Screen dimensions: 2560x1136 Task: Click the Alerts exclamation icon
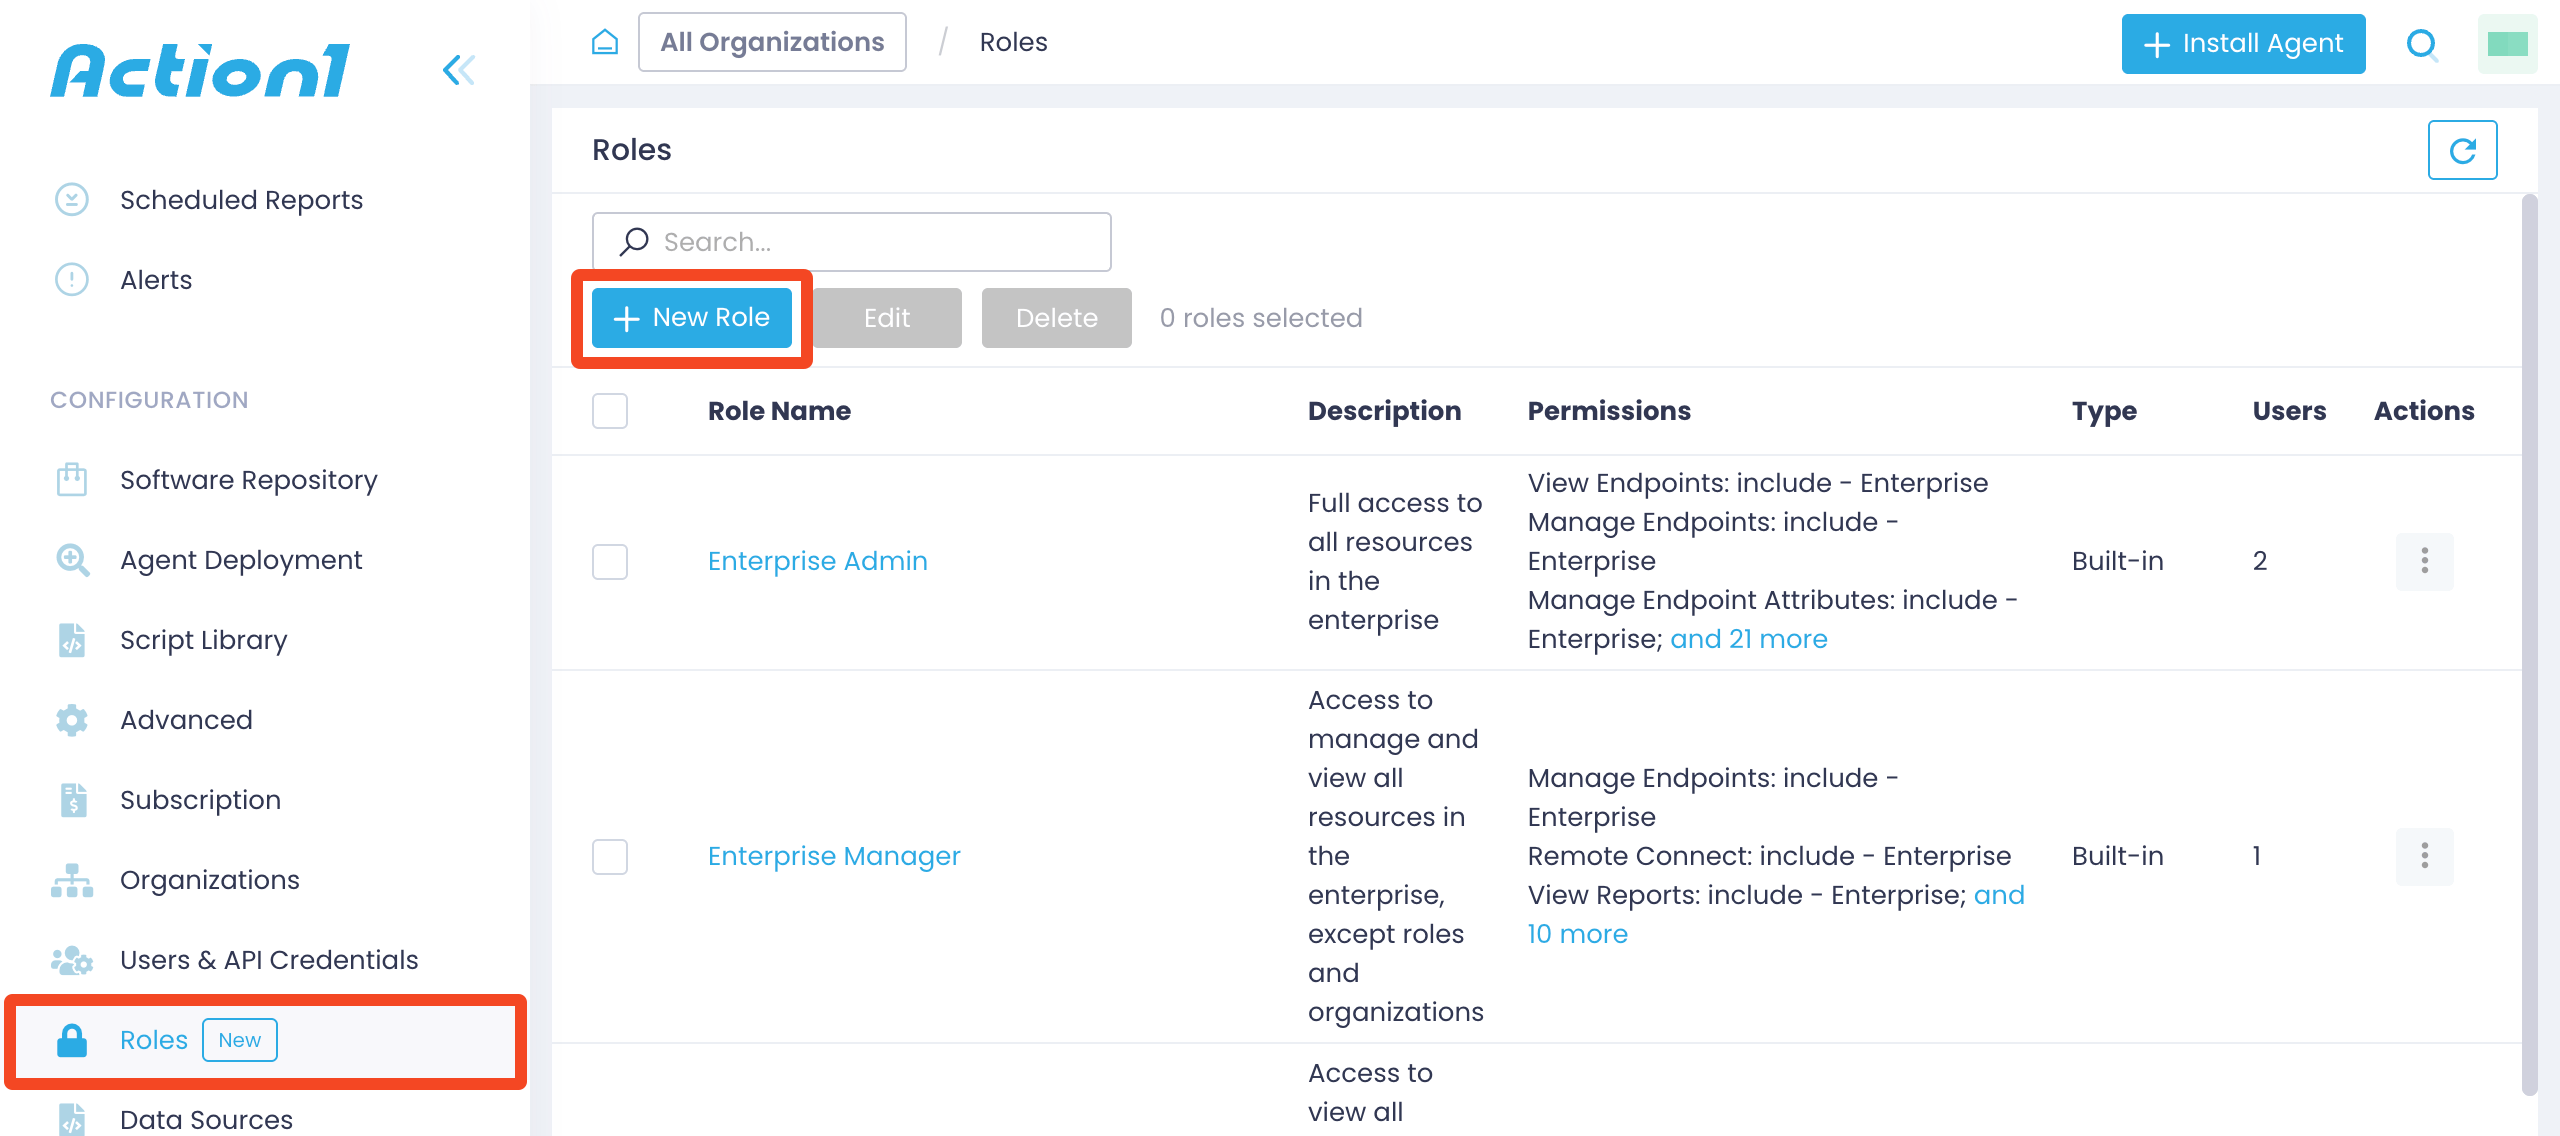[x=72, y=280]
